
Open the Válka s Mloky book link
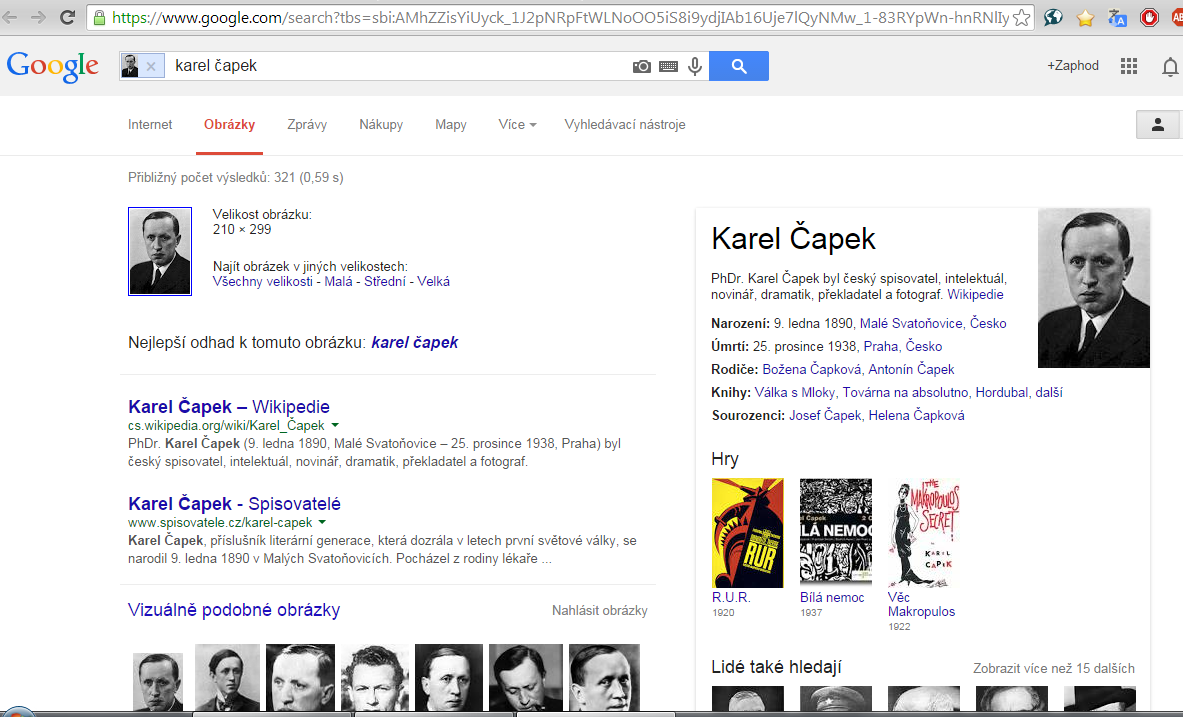click(x=795, y=392)
